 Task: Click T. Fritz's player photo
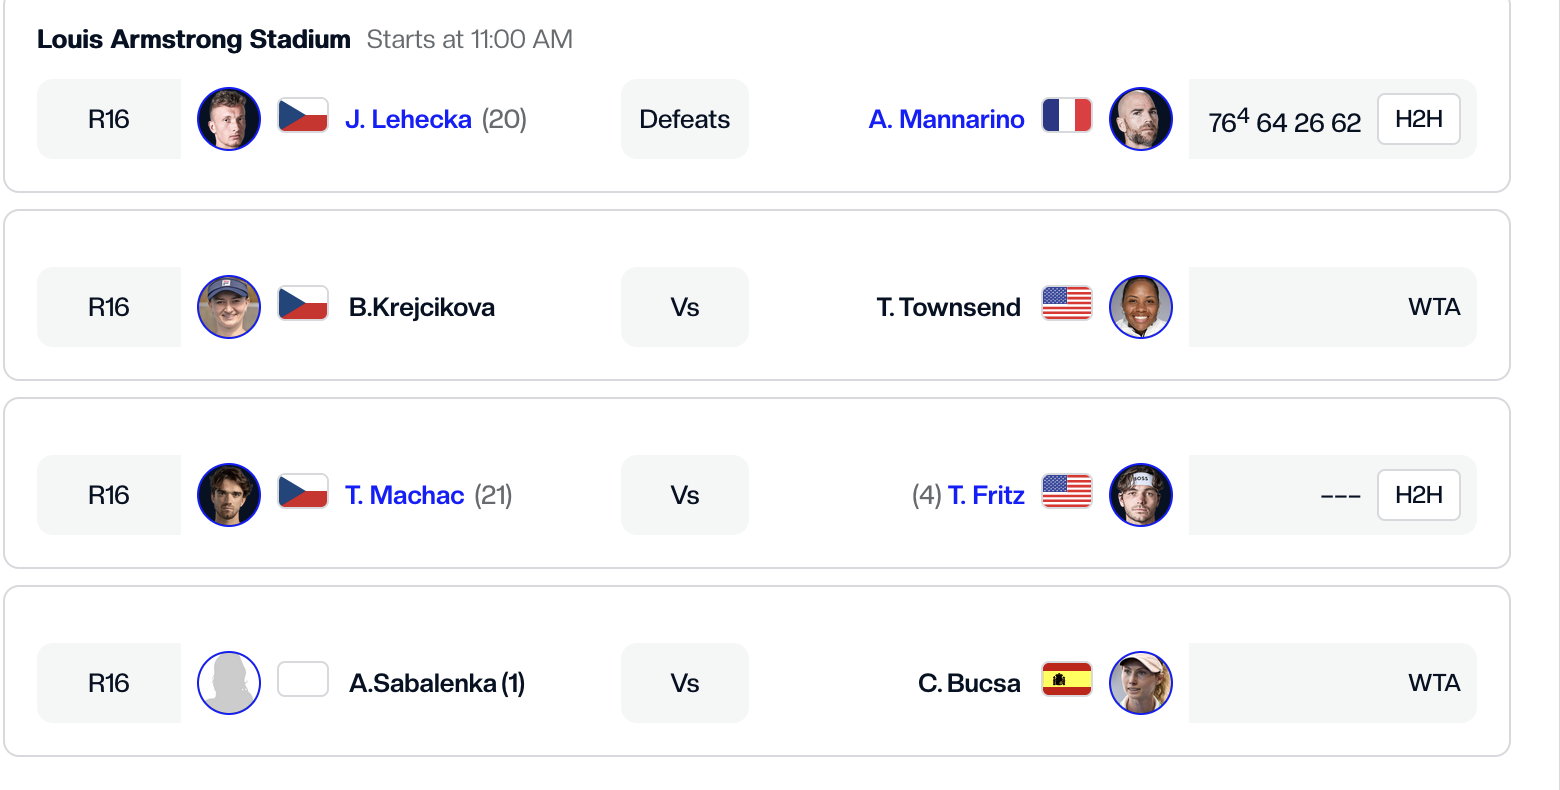pyautogui.click(x=1141, y=495)
